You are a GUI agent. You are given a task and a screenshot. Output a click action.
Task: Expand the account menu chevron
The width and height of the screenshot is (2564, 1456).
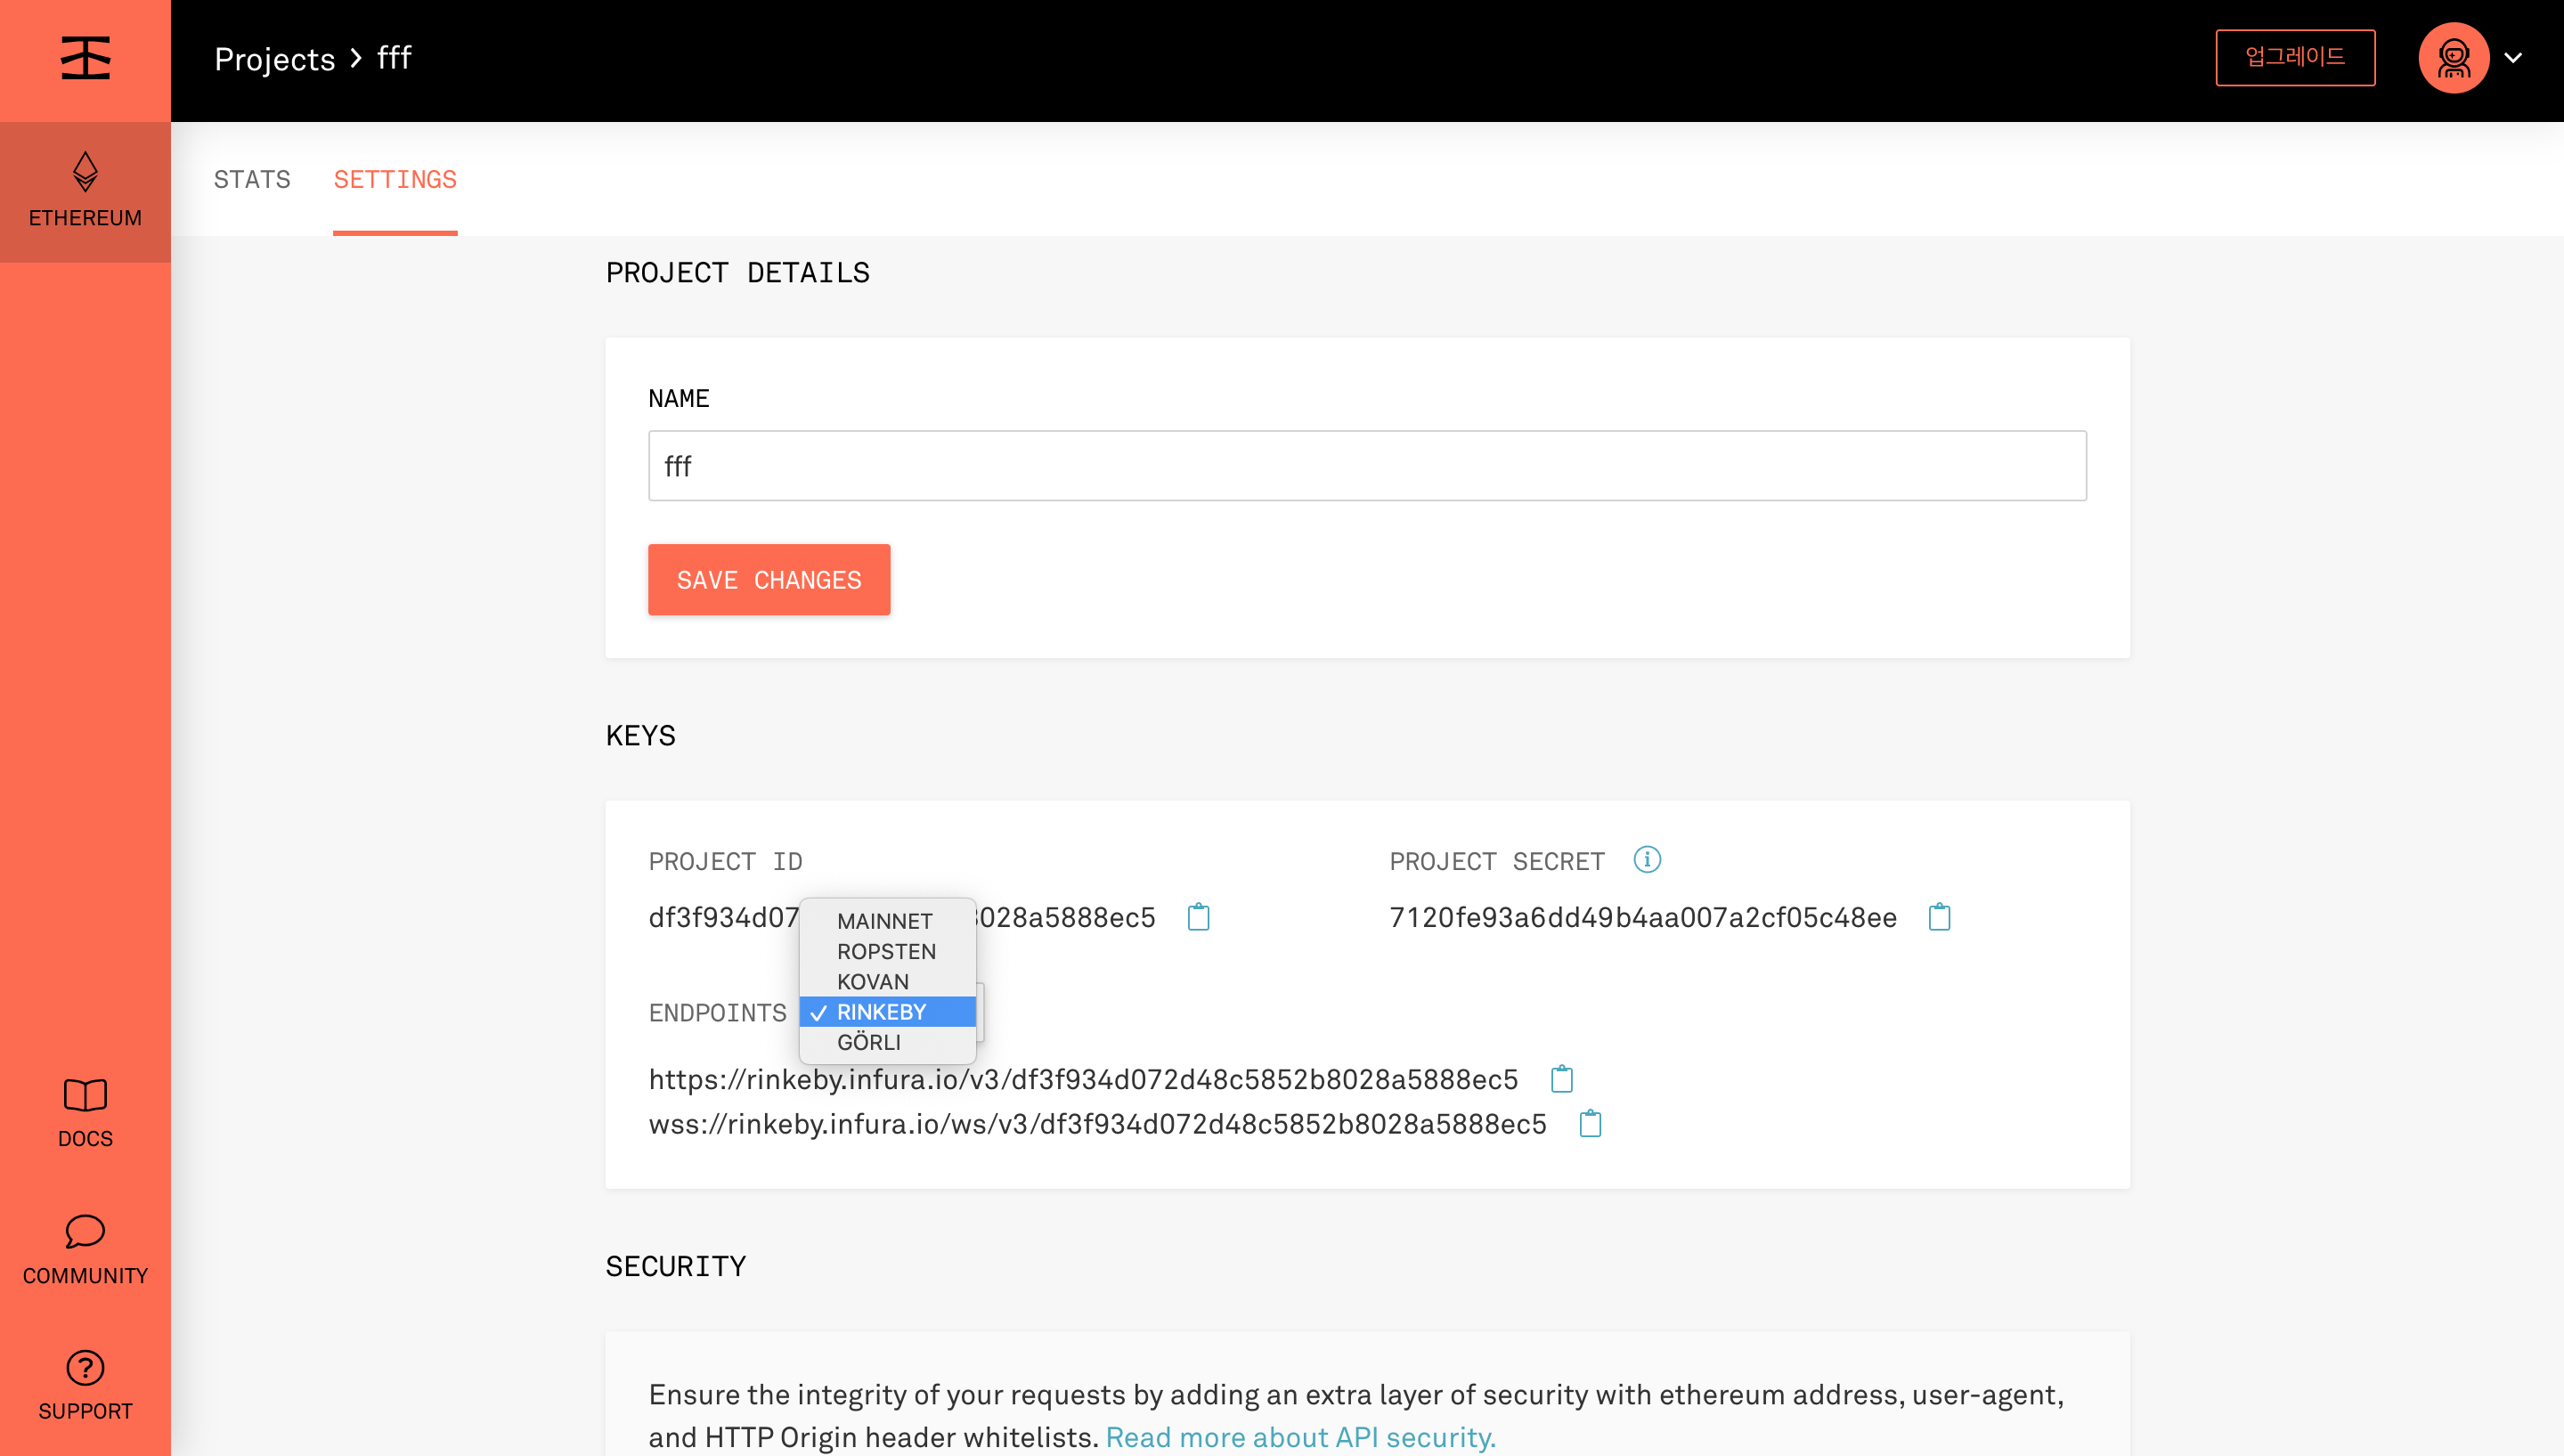pyautogui.click(x=2513, y=58)
